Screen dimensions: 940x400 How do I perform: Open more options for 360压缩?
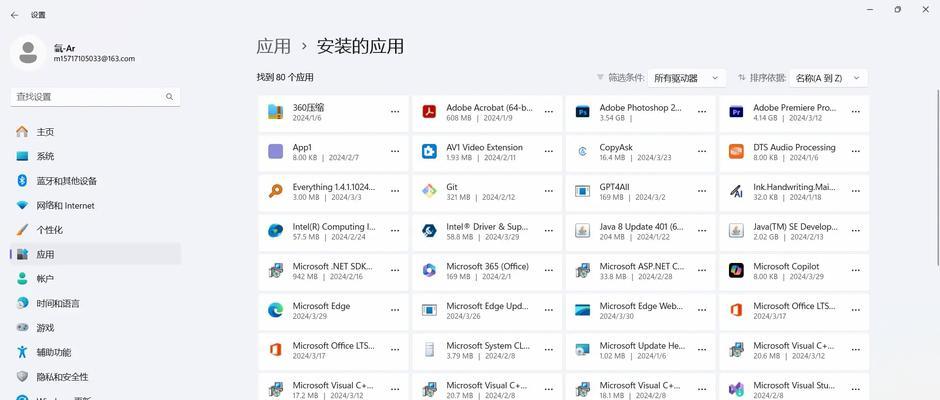coord(395,112)
